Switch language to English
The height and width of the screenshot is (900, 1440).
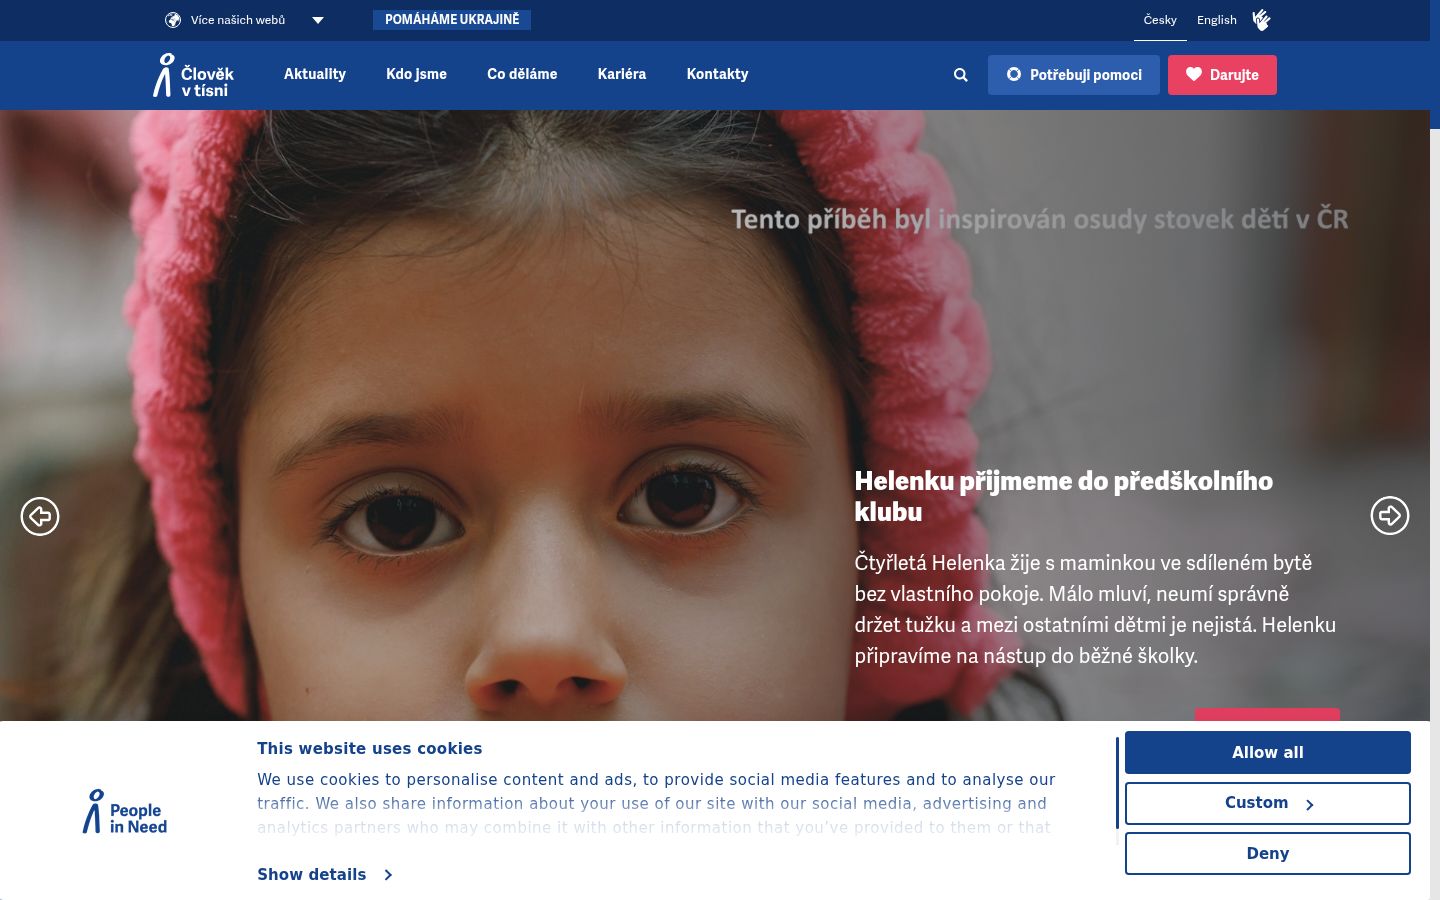[x=1217, y=20]
